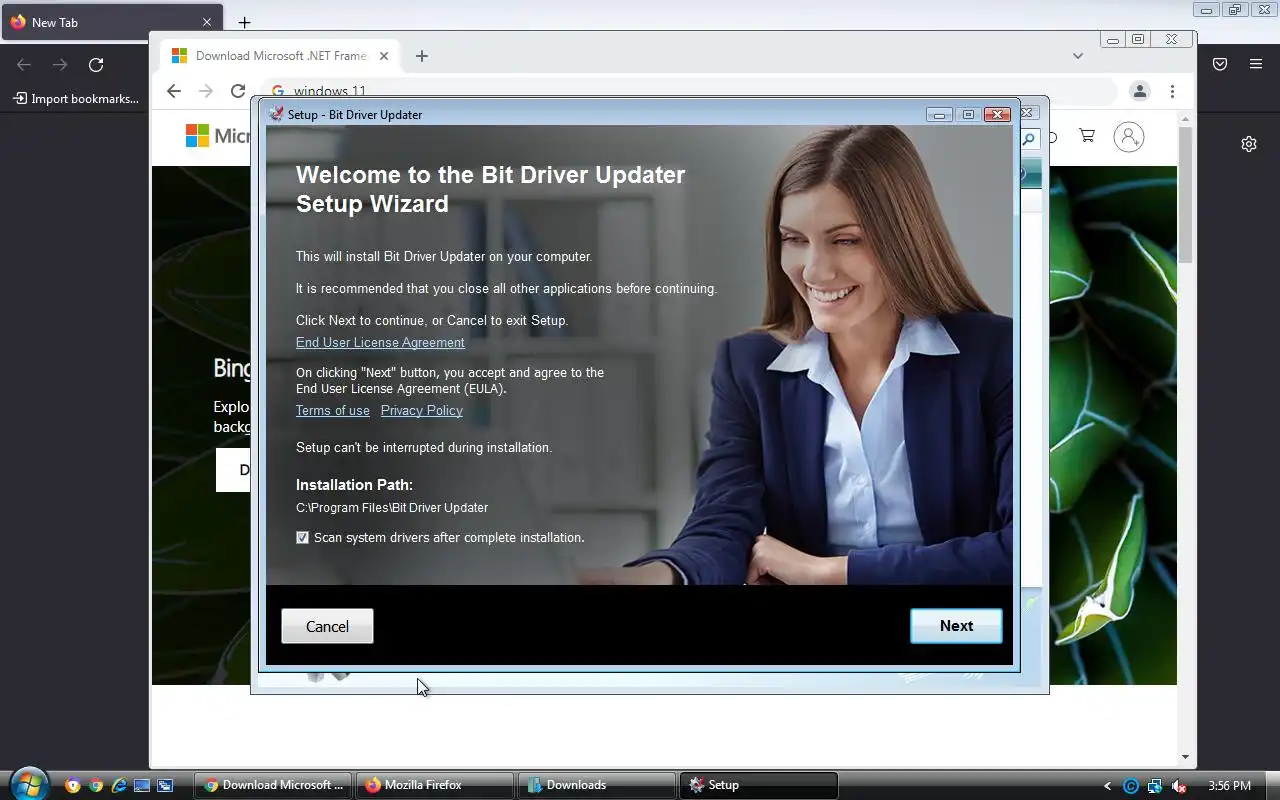Click Next in the Bit Driver Updater setup
1280x800 pixels.
point(956,626)
